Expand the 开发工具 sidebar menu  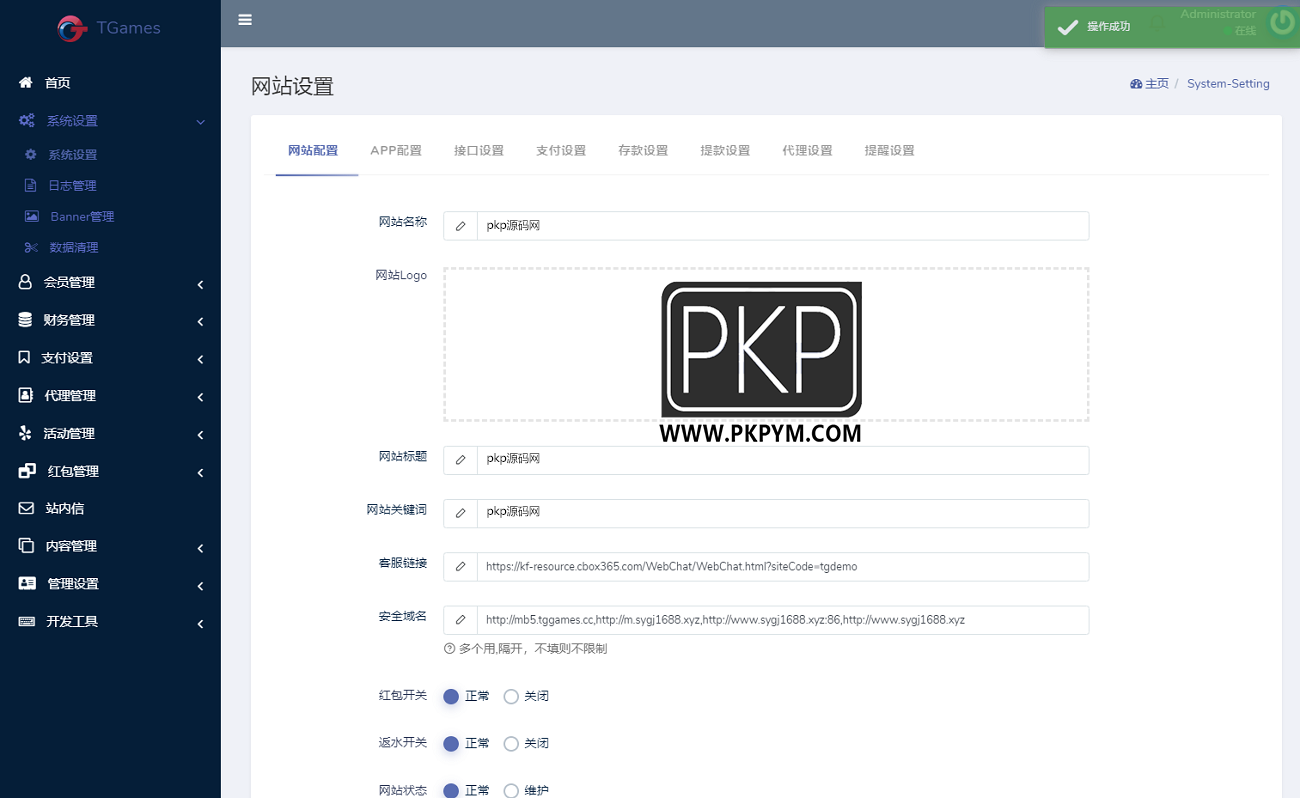click(x=110, y=621)
